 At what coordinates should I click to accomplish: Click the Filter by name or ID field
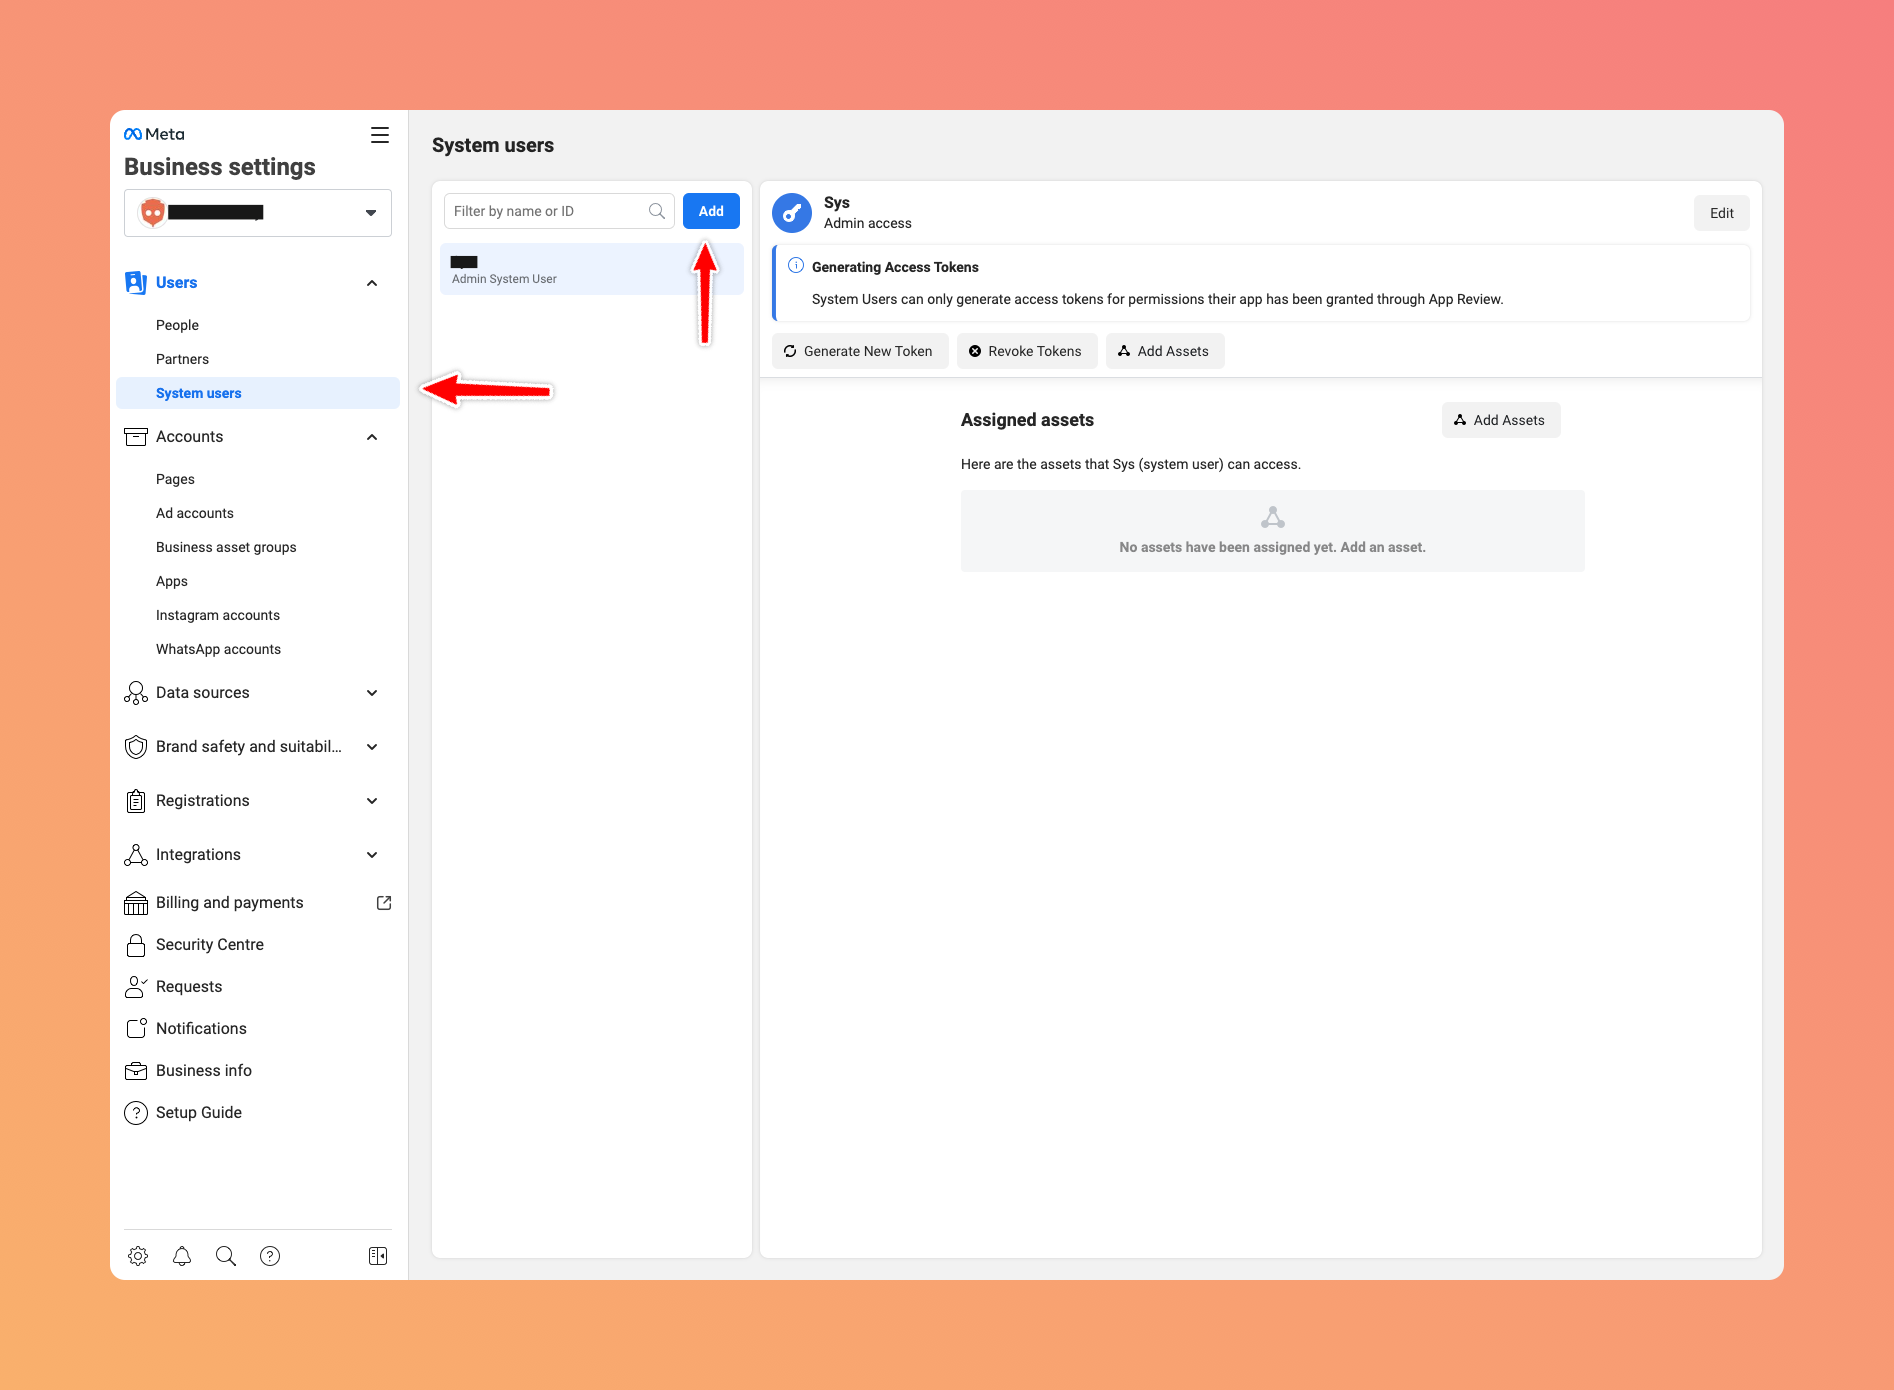(x=548, y=211)
